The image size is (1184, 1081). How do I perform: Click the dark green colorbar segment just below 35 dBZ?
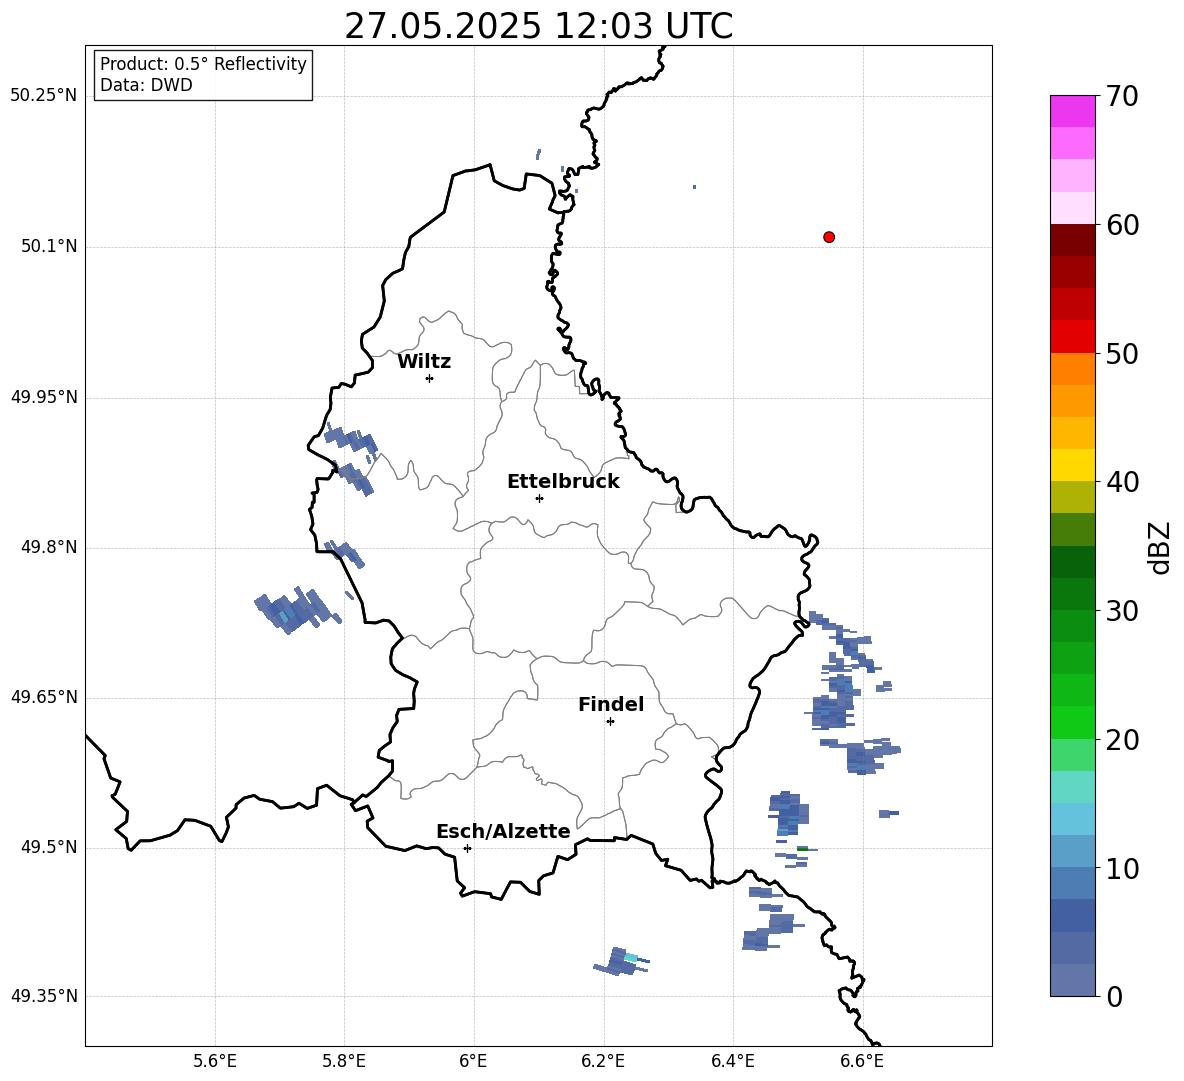pos(1072,562)
